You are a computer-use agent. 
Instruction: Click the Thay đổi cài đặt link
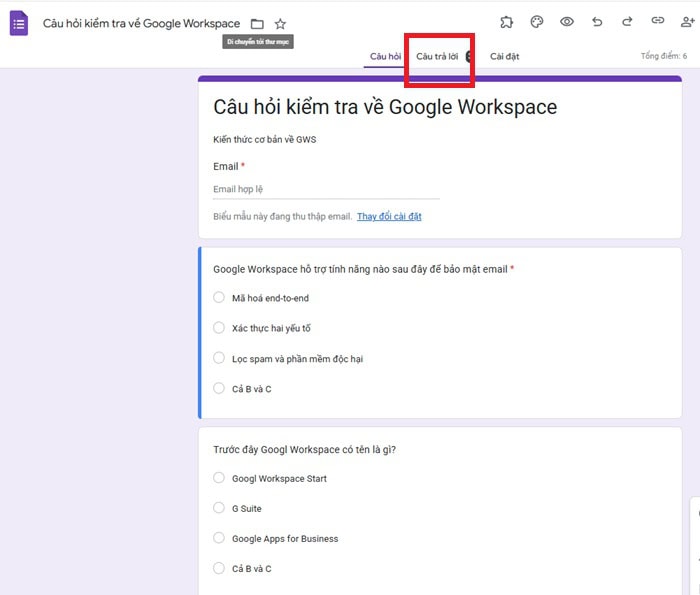tap(389, 217)
